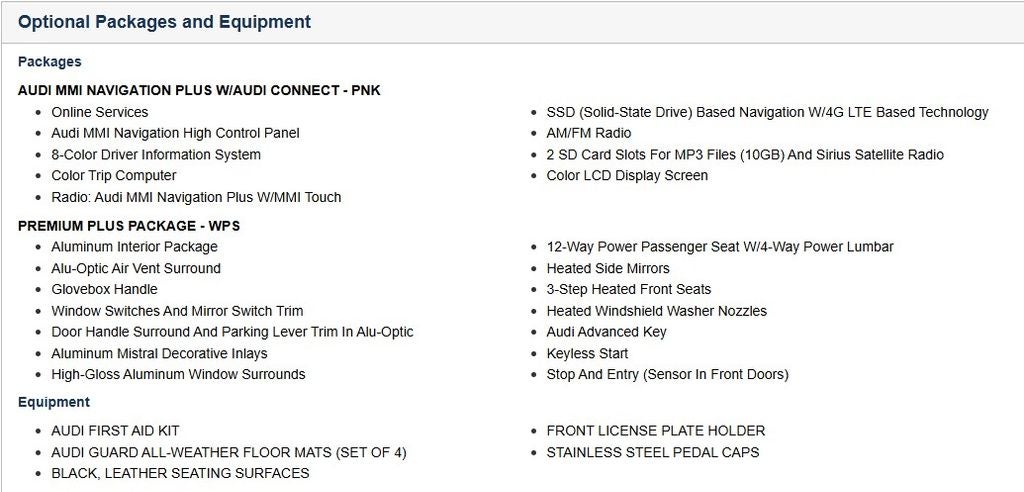The height and width of the screenshot is (492, 1024).
Task: Click the Premium Plus Package - WPS title
Action: [129, 226]
